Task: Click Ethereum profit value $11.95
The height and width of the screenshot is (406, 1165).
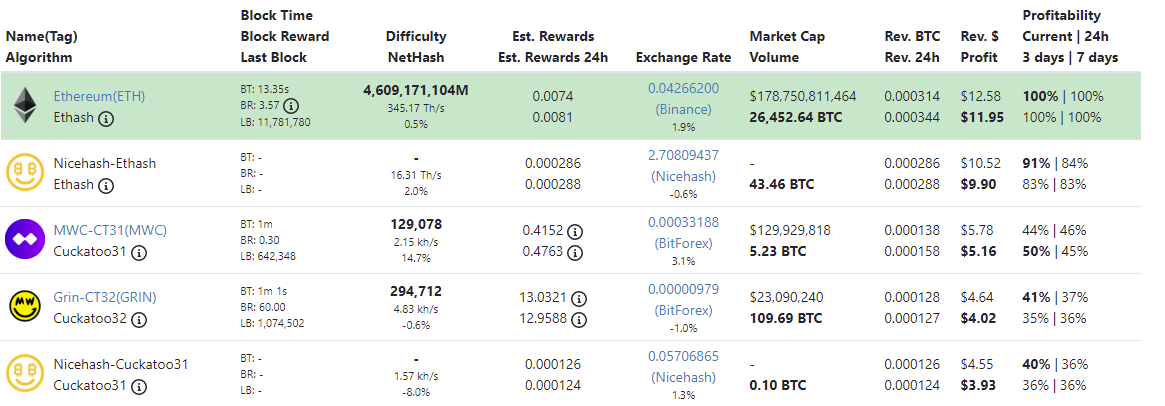Action: pyautogui.click(x=982, y=117)
